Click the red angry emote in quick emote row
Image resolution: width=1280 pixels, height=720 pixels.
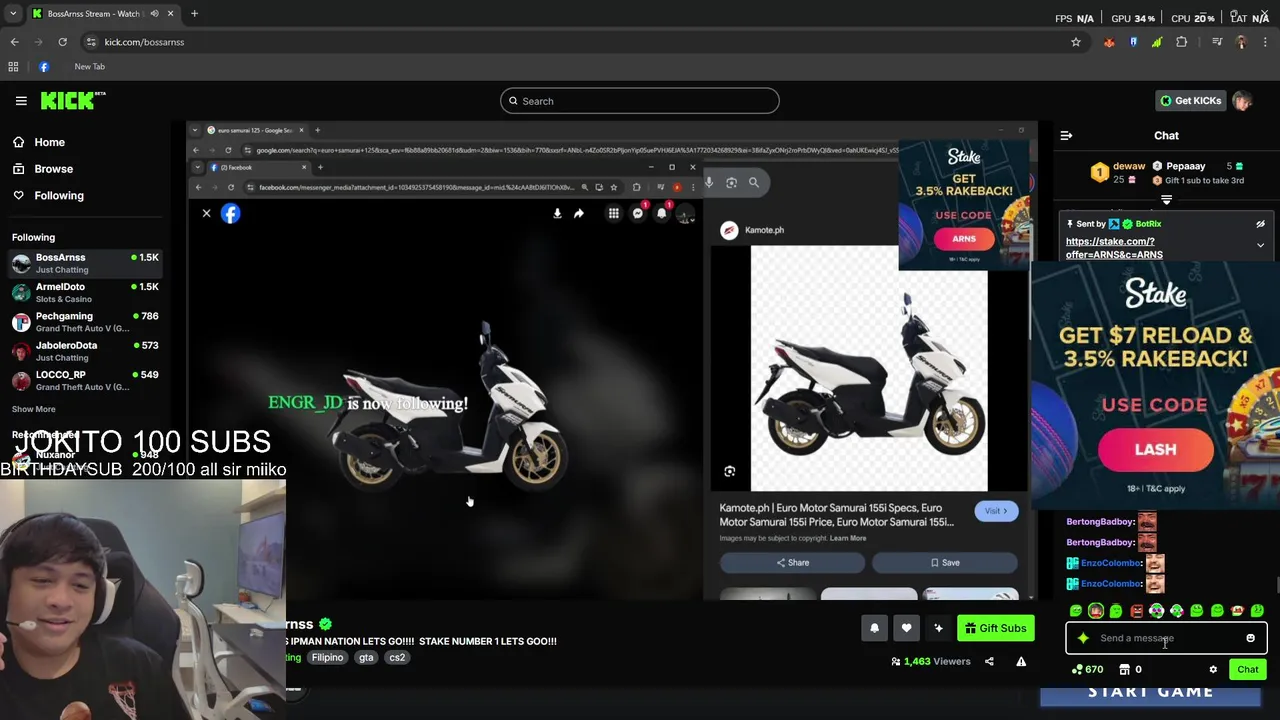click(1136, 611)
